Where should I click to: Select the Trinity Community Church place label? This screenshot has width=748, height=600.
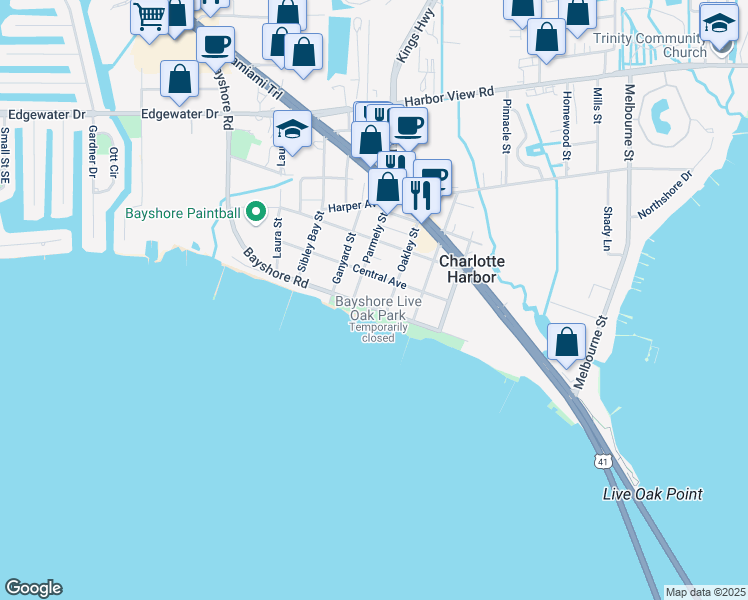649,45
